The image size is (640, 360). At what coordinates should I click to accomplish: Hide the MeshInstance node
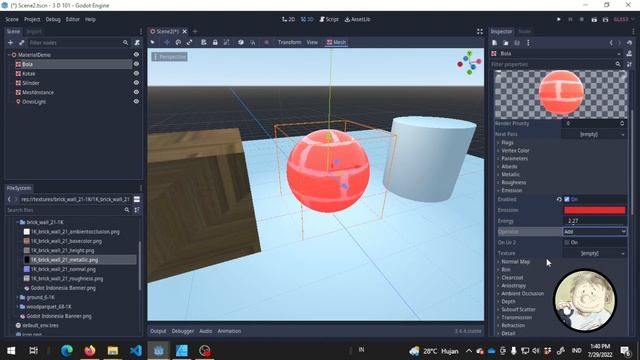point(136,92)
